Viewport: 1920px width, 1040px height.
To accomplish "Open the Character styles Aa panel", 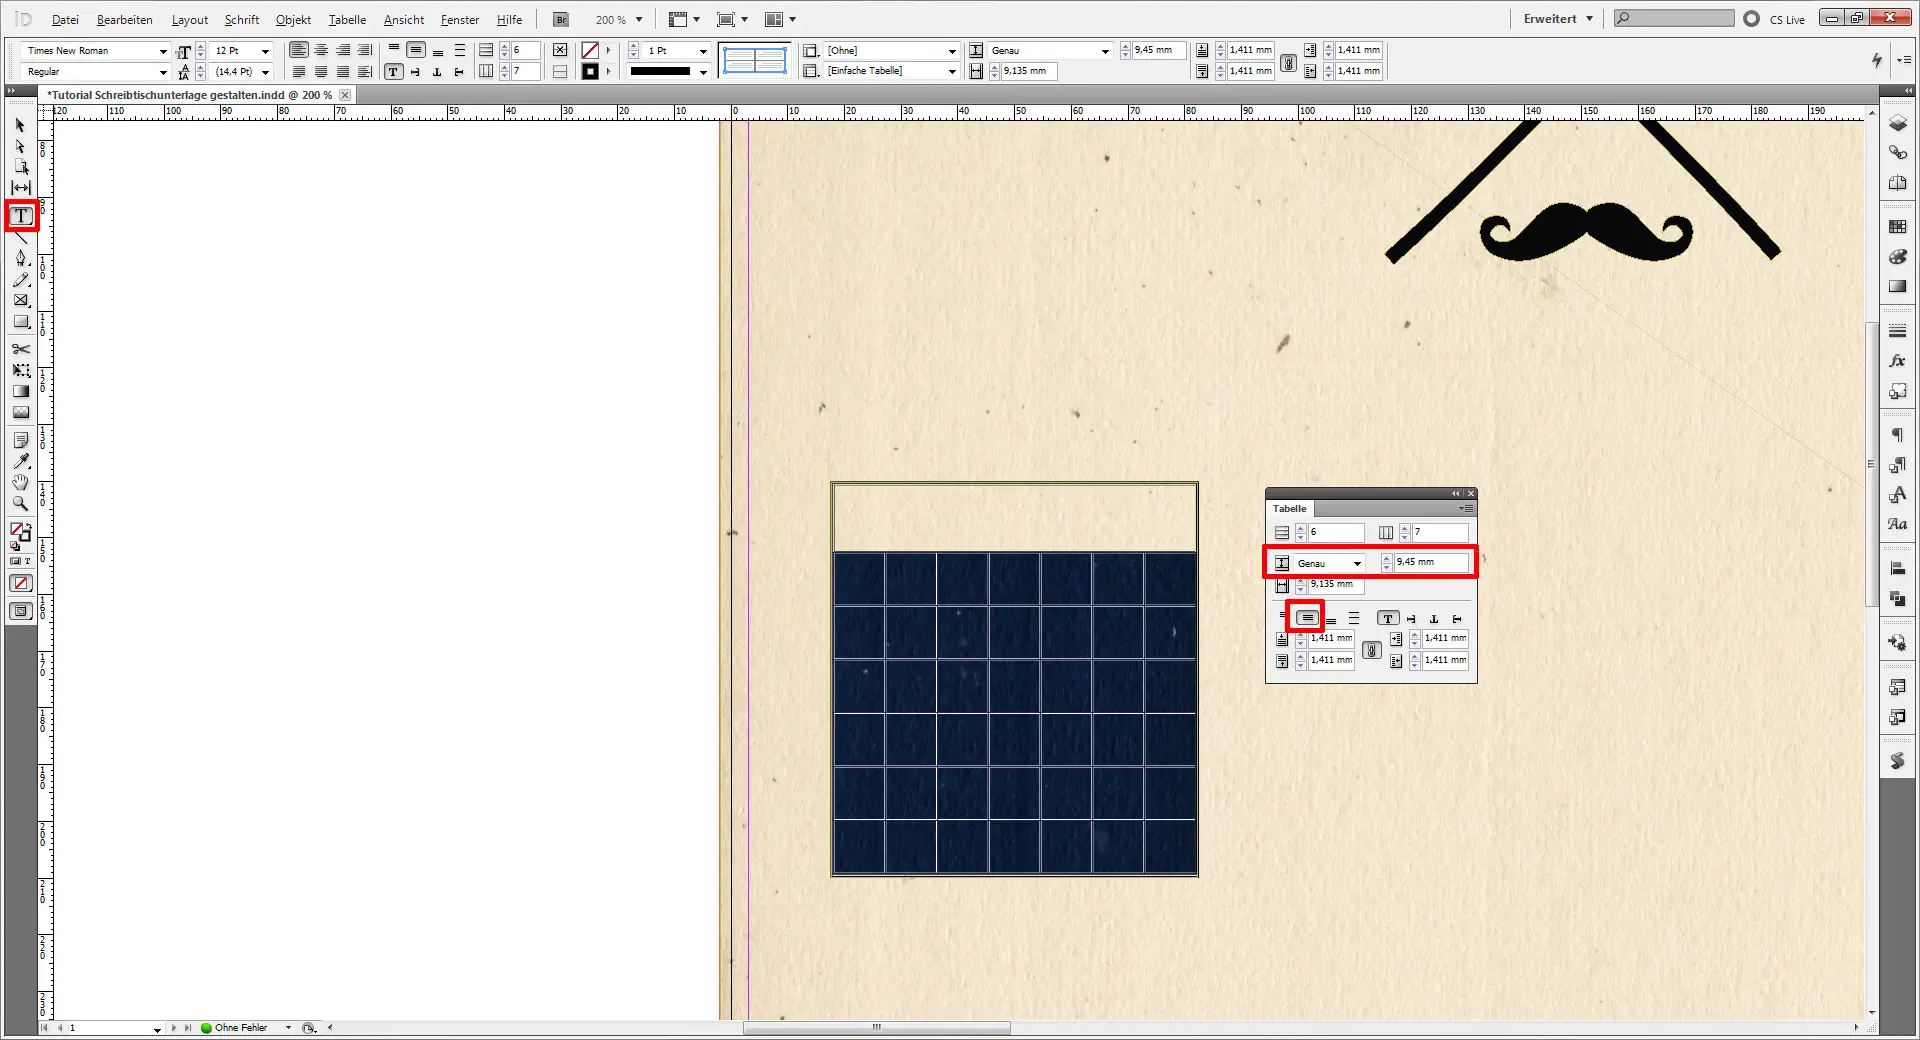I will [x=1897, y=524].
